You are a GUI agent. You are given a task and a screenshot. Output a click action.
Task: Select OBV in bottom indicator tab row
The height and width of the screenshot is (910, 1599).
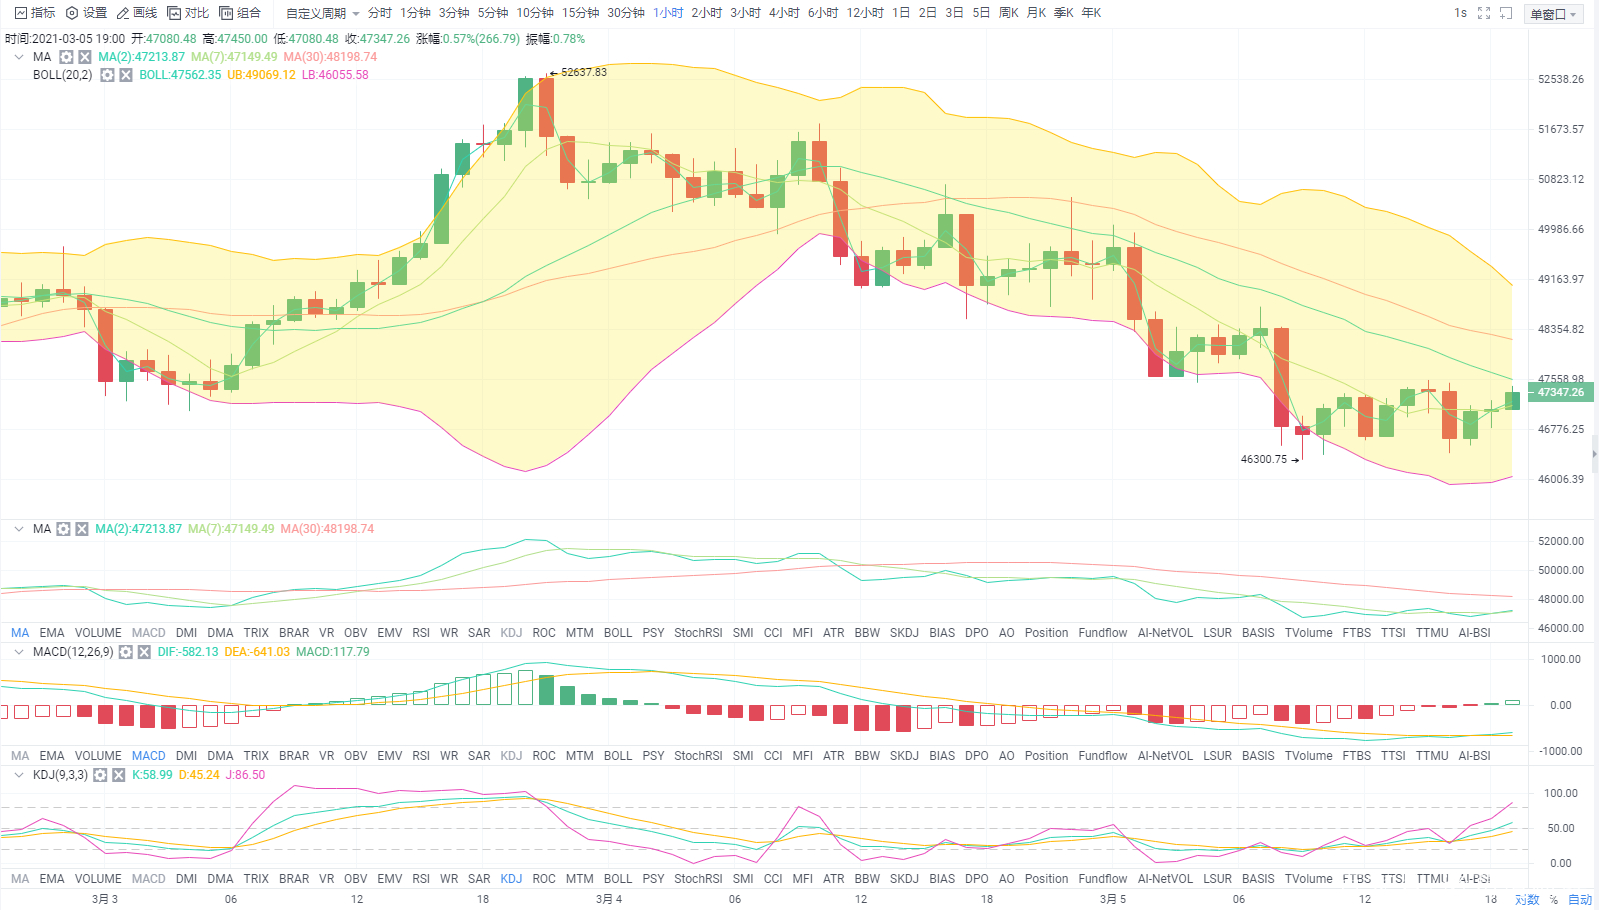tap(355, 879)
